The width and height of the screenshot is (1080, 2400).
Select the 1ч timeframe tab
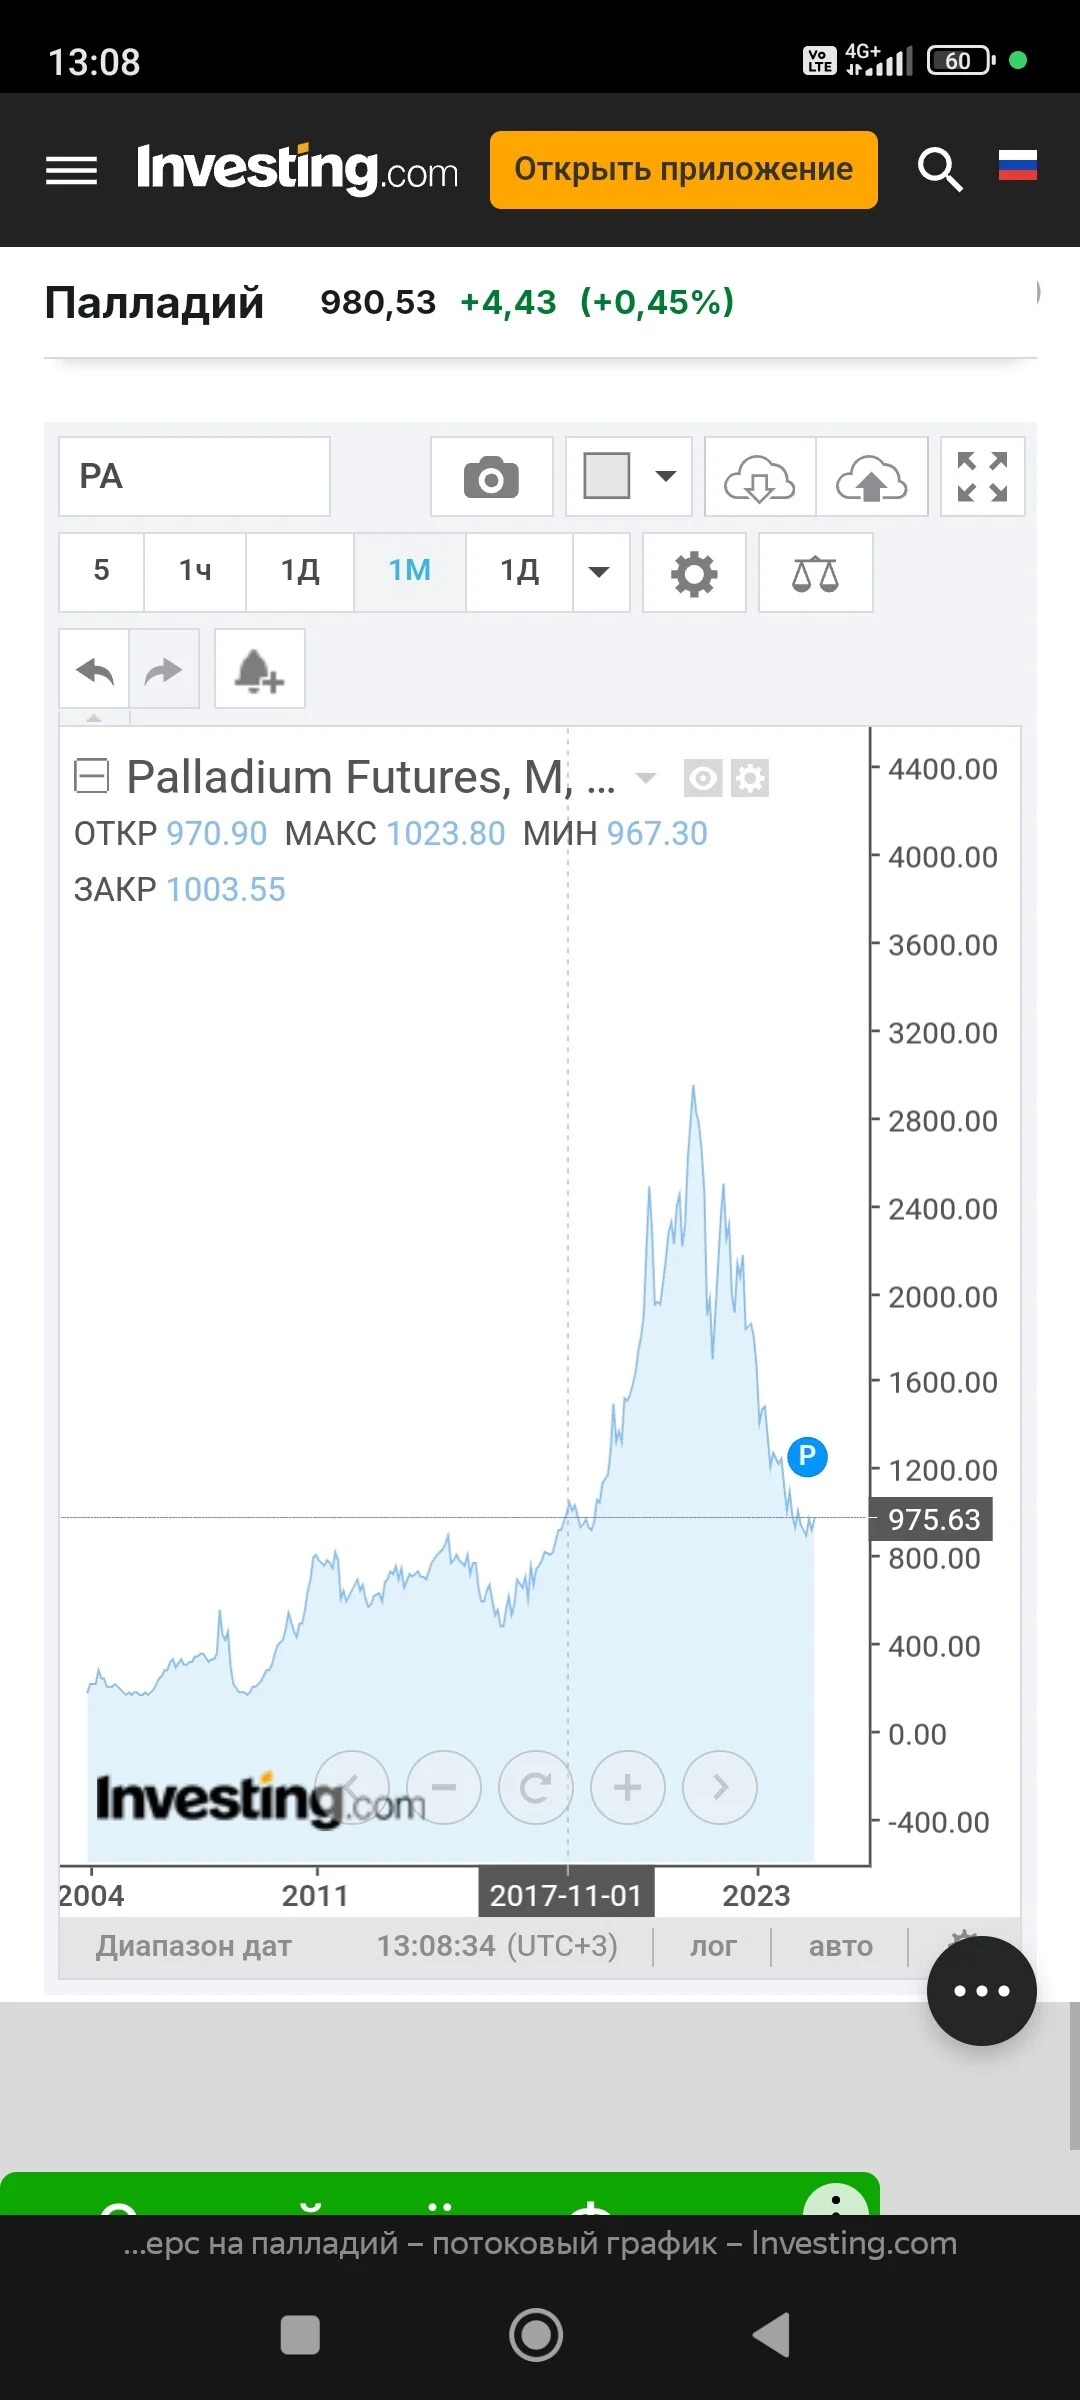coord(195,573)
